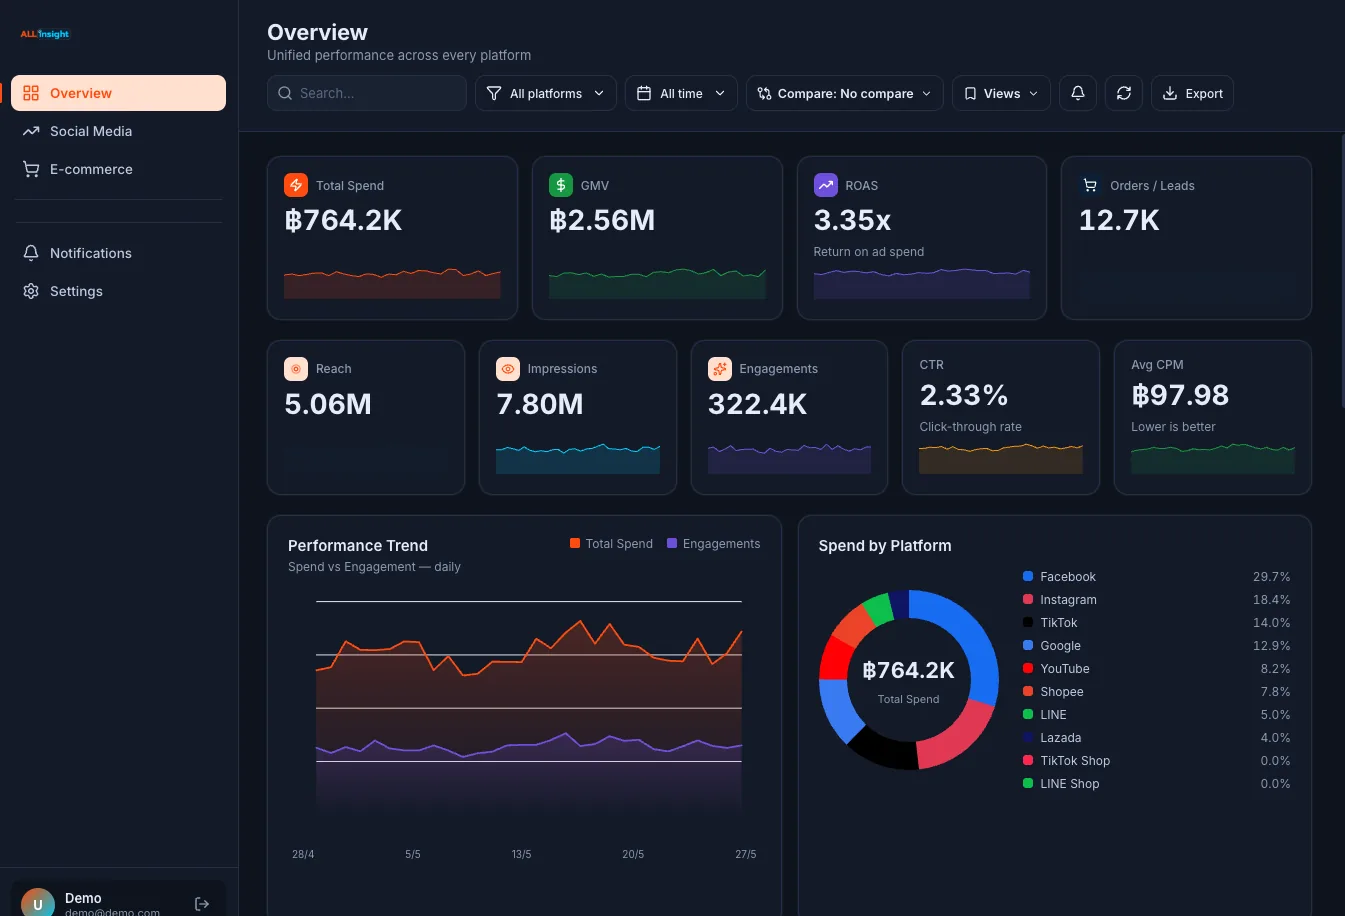This screenshot has width=1345, height=916.
Task: Open the E-commerce section
Action: point(118,169)
